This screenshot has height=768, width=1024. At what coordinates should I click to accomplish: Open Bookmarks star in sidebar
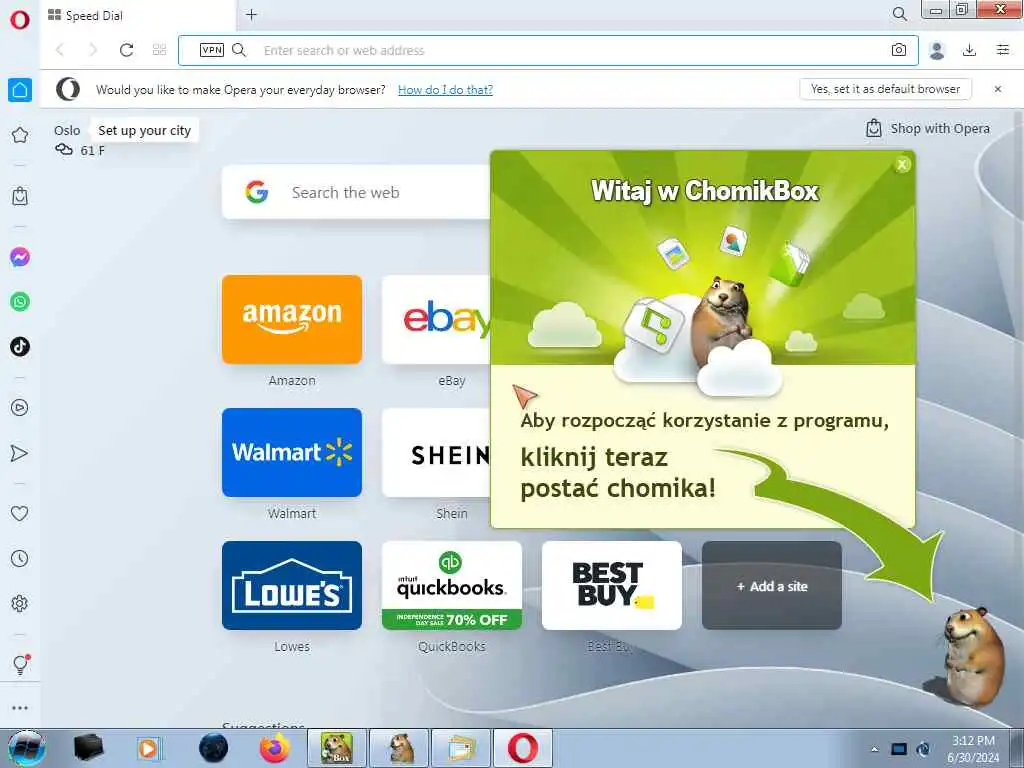pyautogui.click(x=20, y=135)
